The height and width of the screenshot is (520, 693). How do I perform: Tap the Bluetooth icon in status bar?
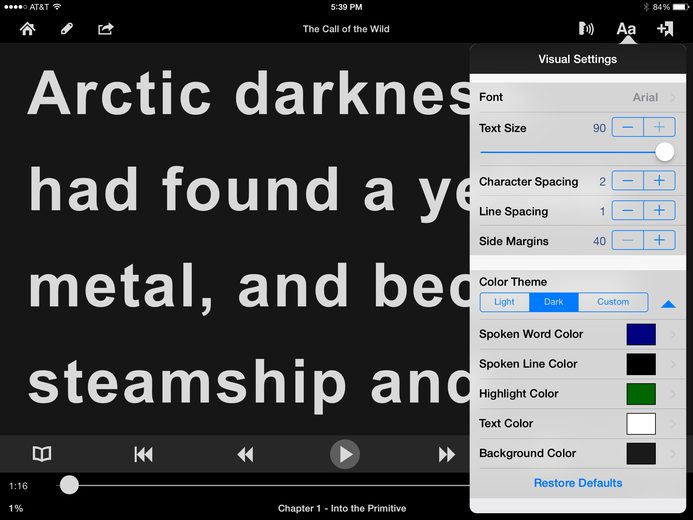pos(646,7)
